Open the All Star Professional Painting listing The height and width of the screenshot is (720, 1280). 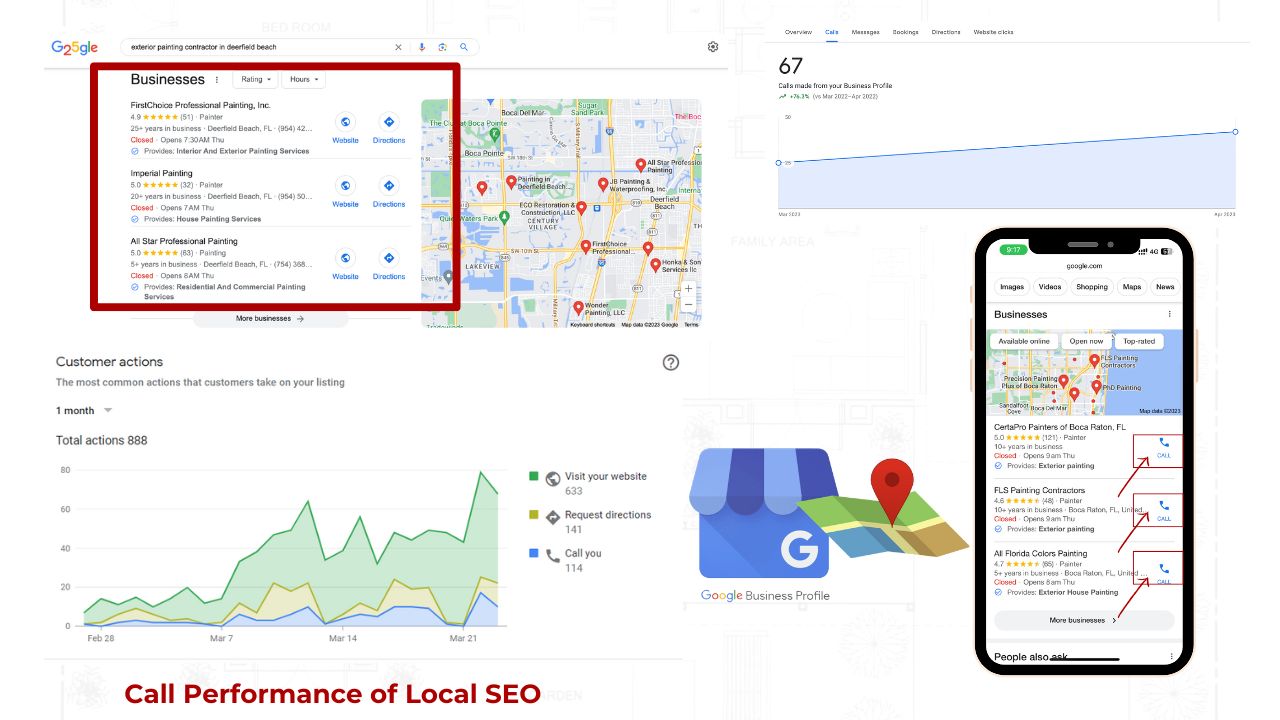click(x=184, y=241)
